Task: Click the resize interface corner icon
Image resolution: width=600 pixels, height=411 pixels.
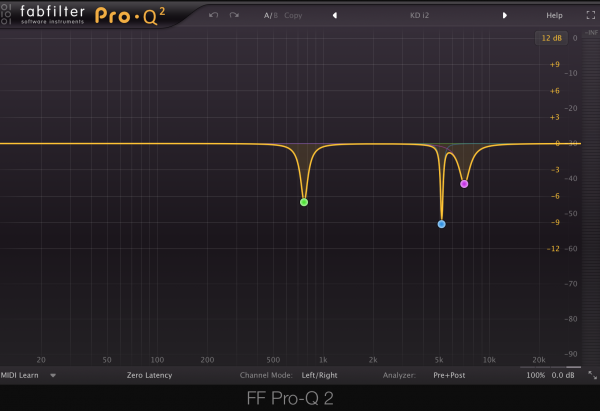Action: click(592, 375)
